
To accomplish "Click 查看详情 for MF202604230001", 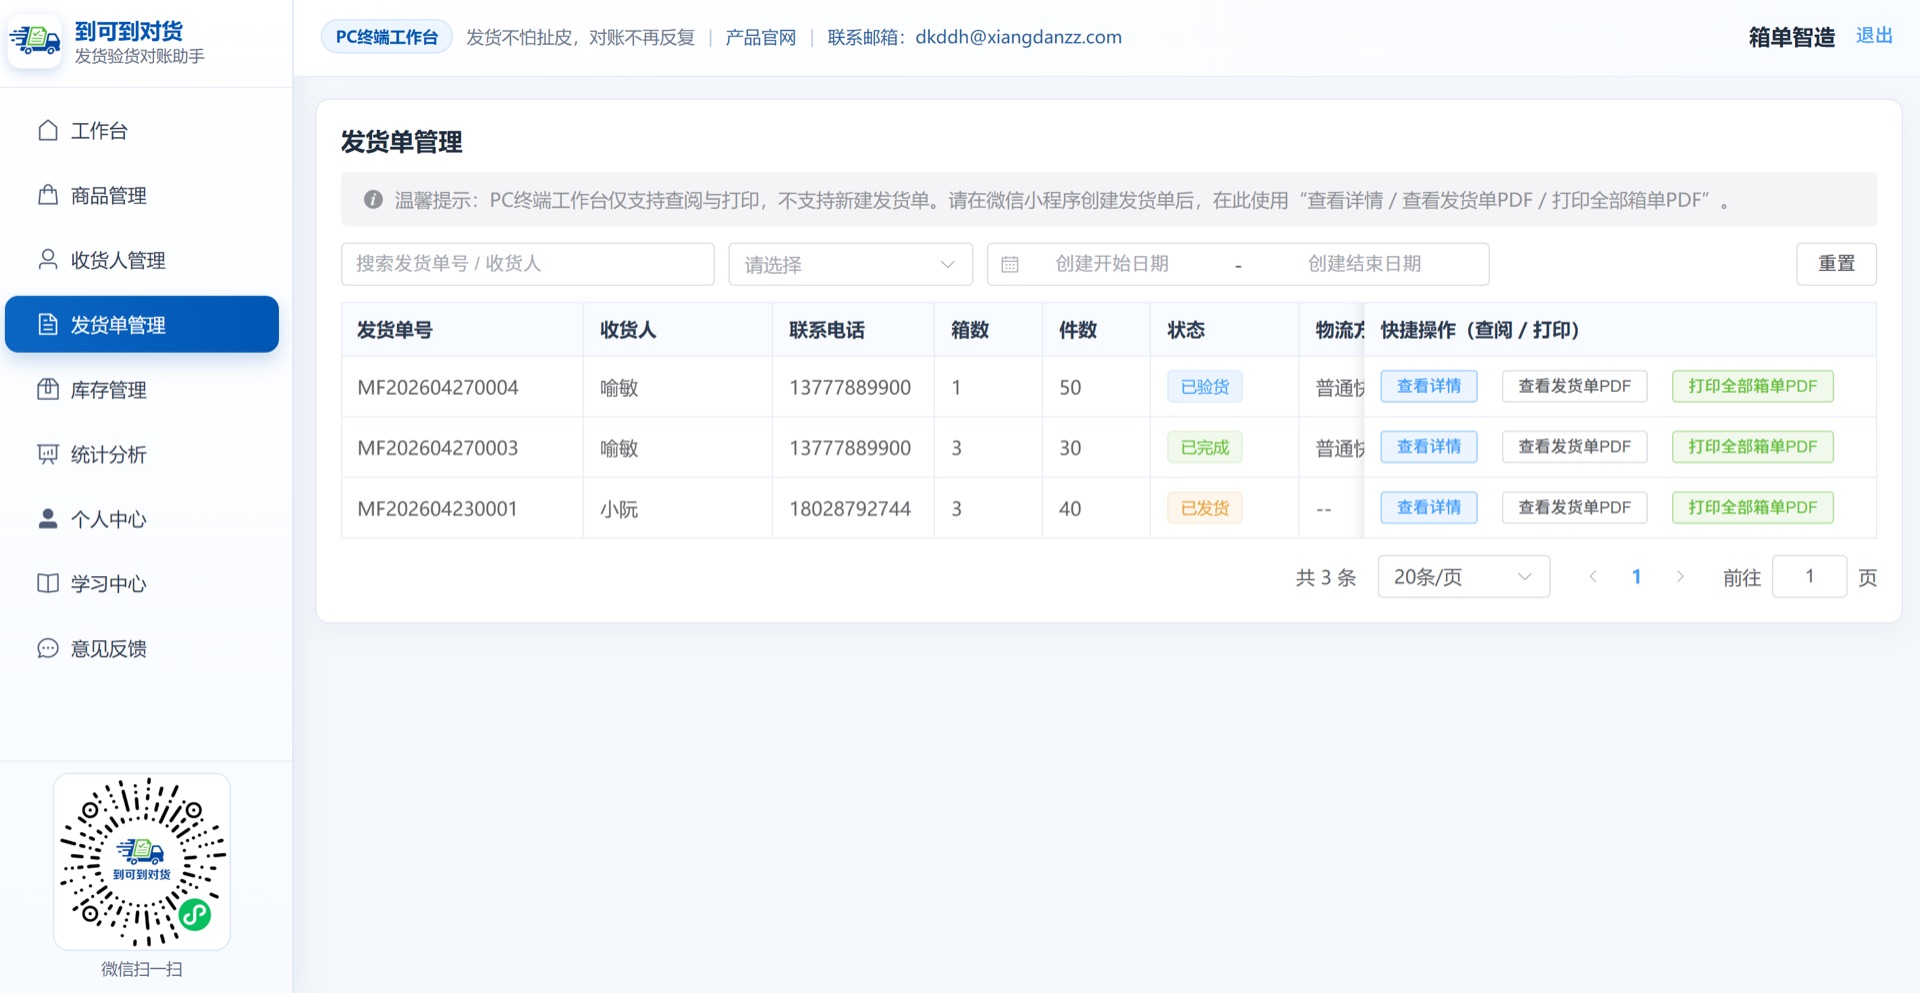I will [x=1429, y=507].
